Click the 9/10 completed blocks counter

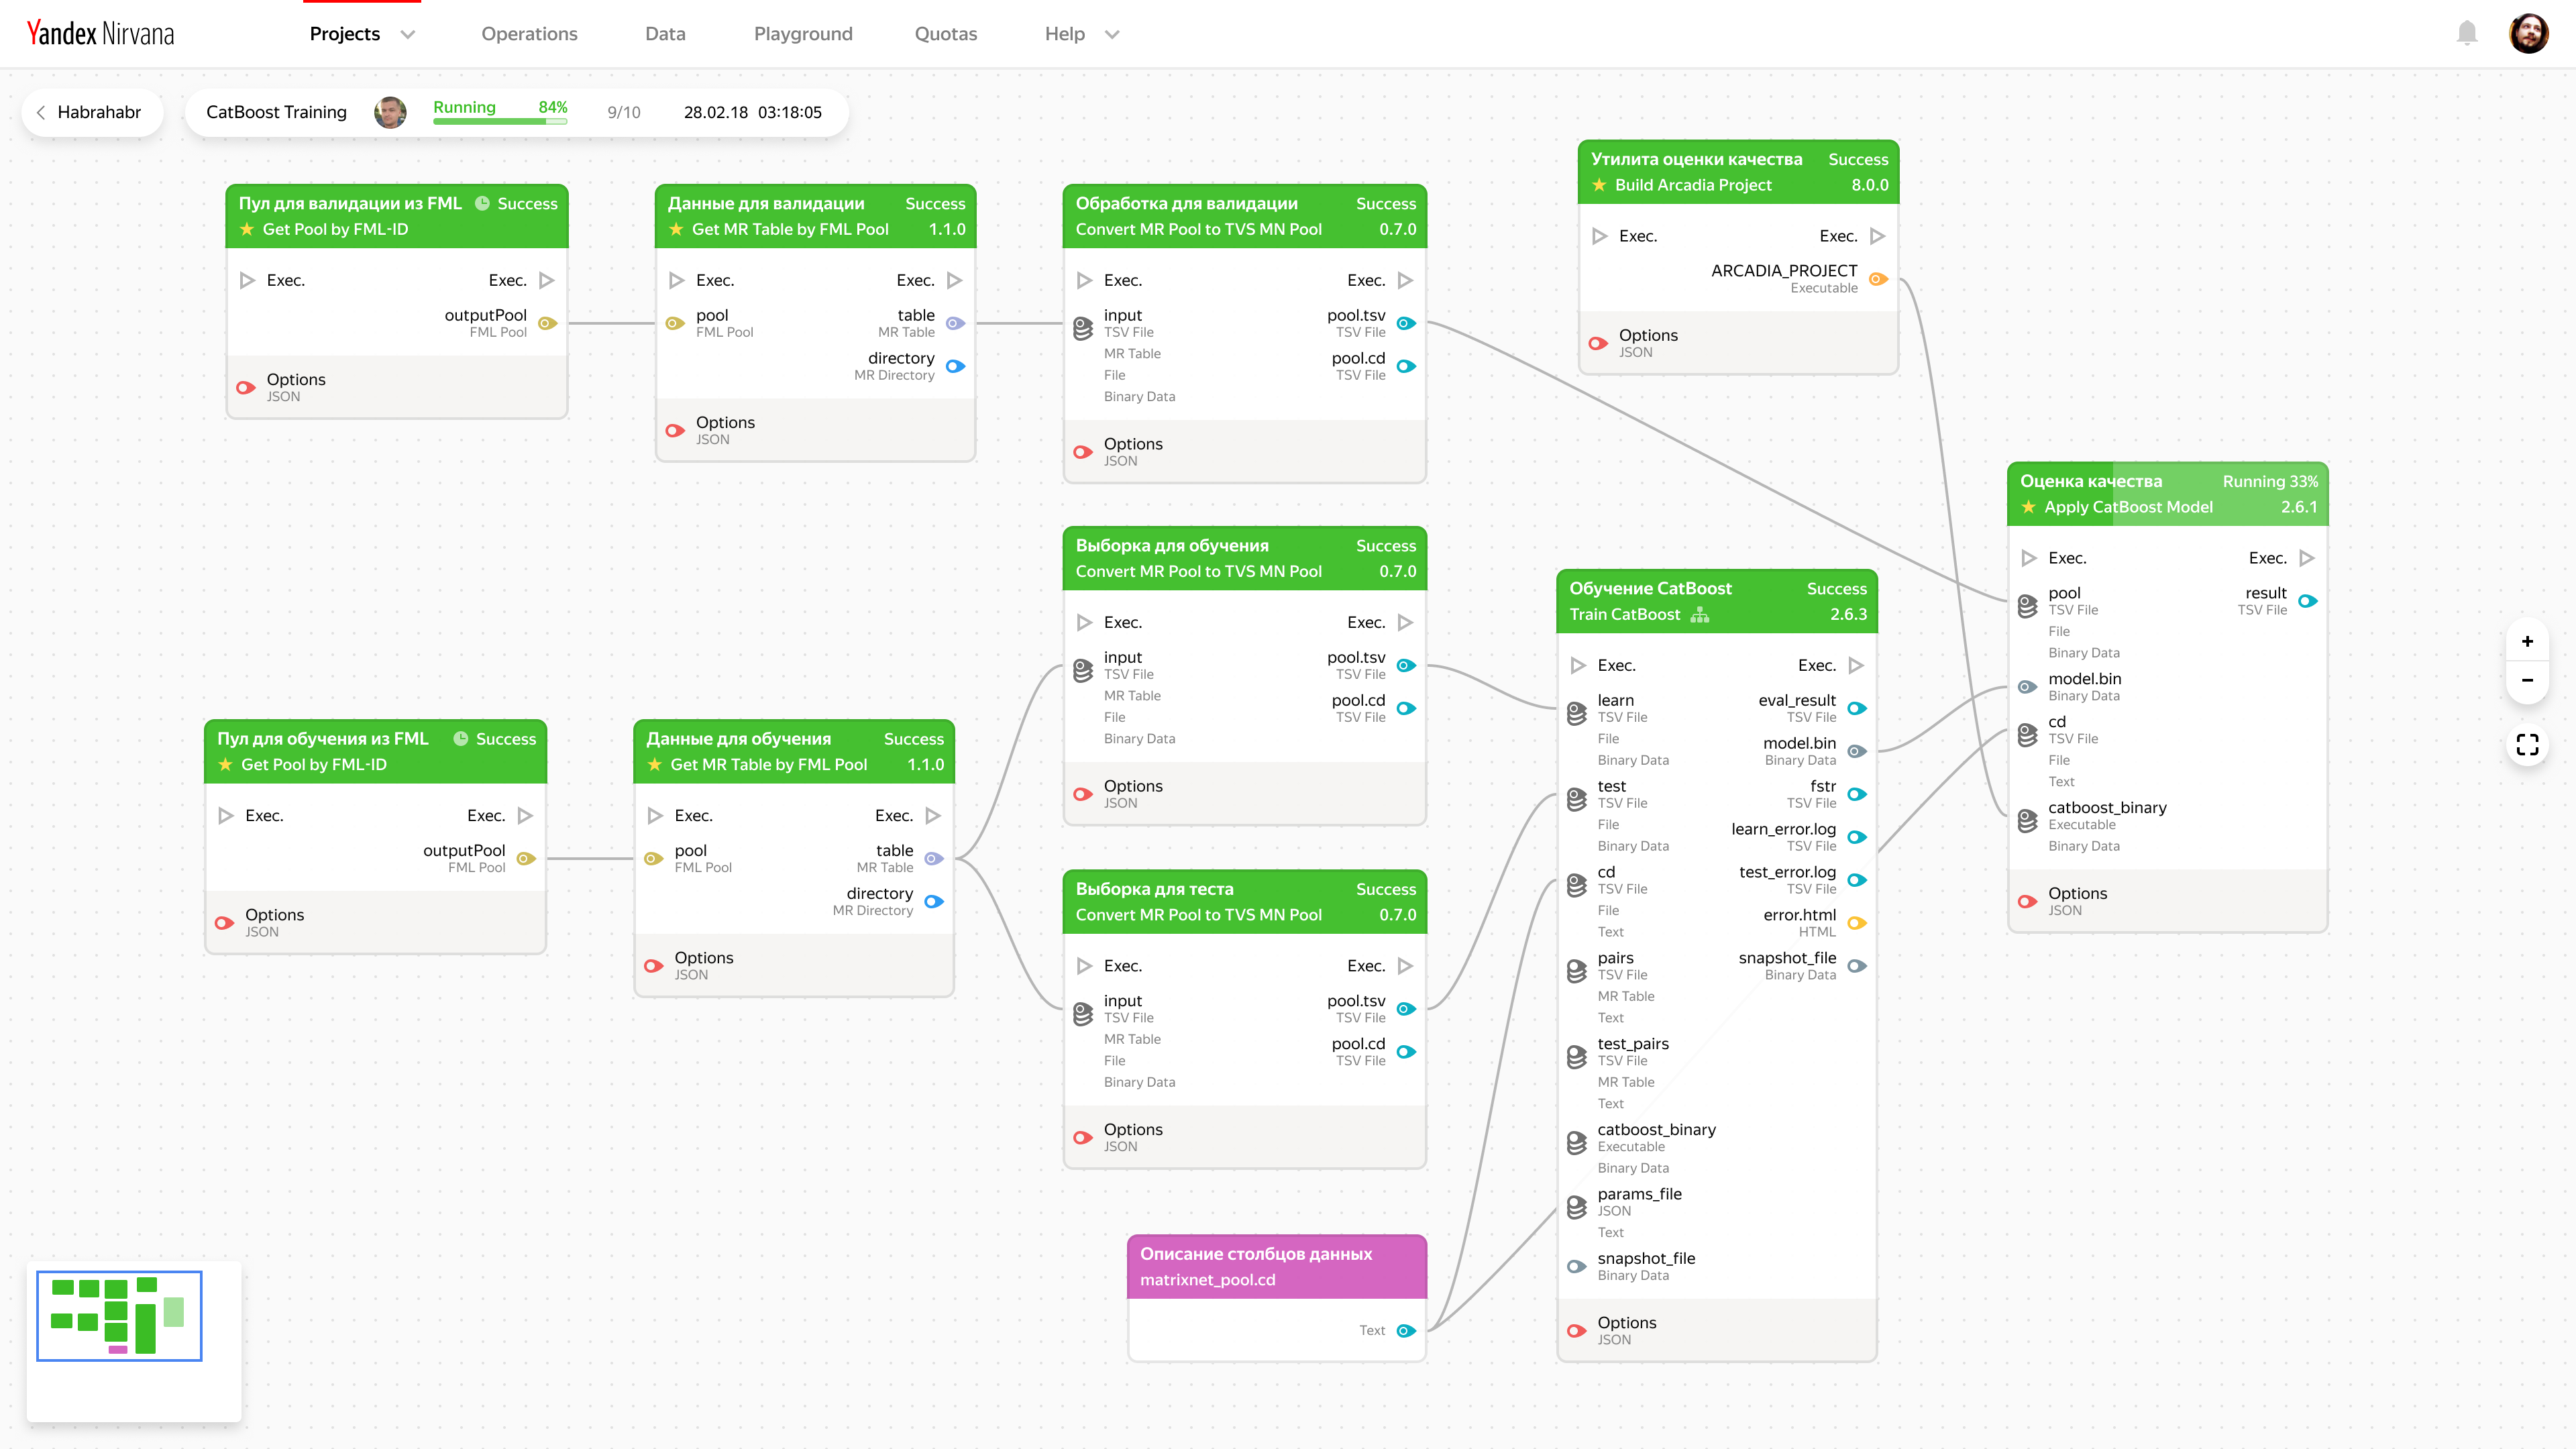[624, 112]
